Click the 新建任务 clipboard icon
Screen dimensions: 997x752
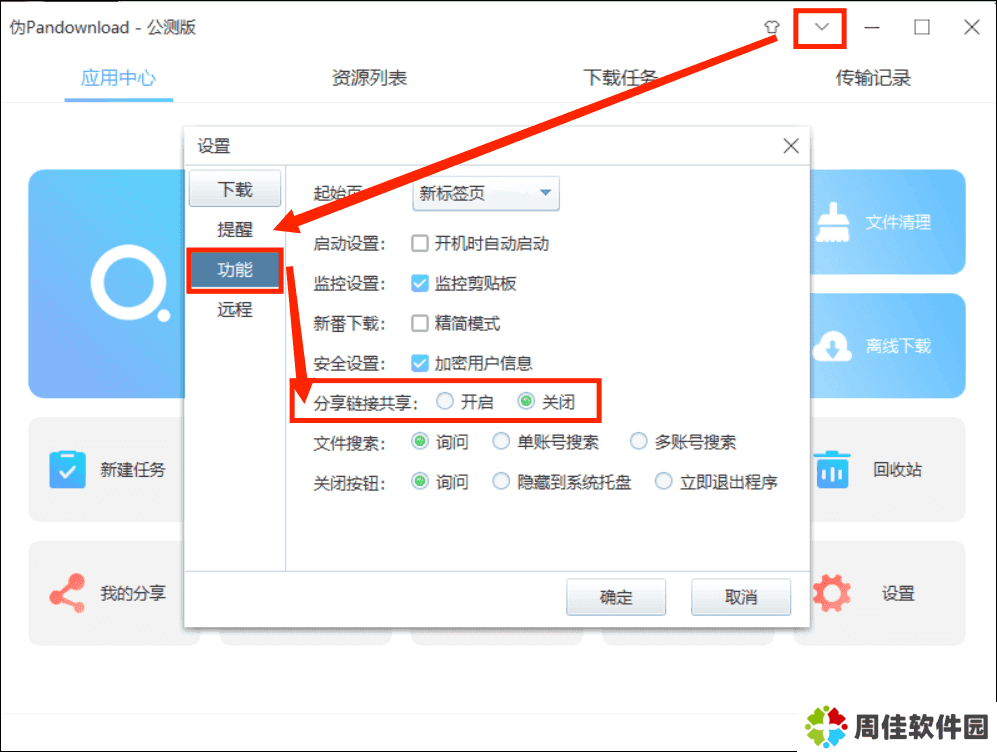tap(67, 469)
